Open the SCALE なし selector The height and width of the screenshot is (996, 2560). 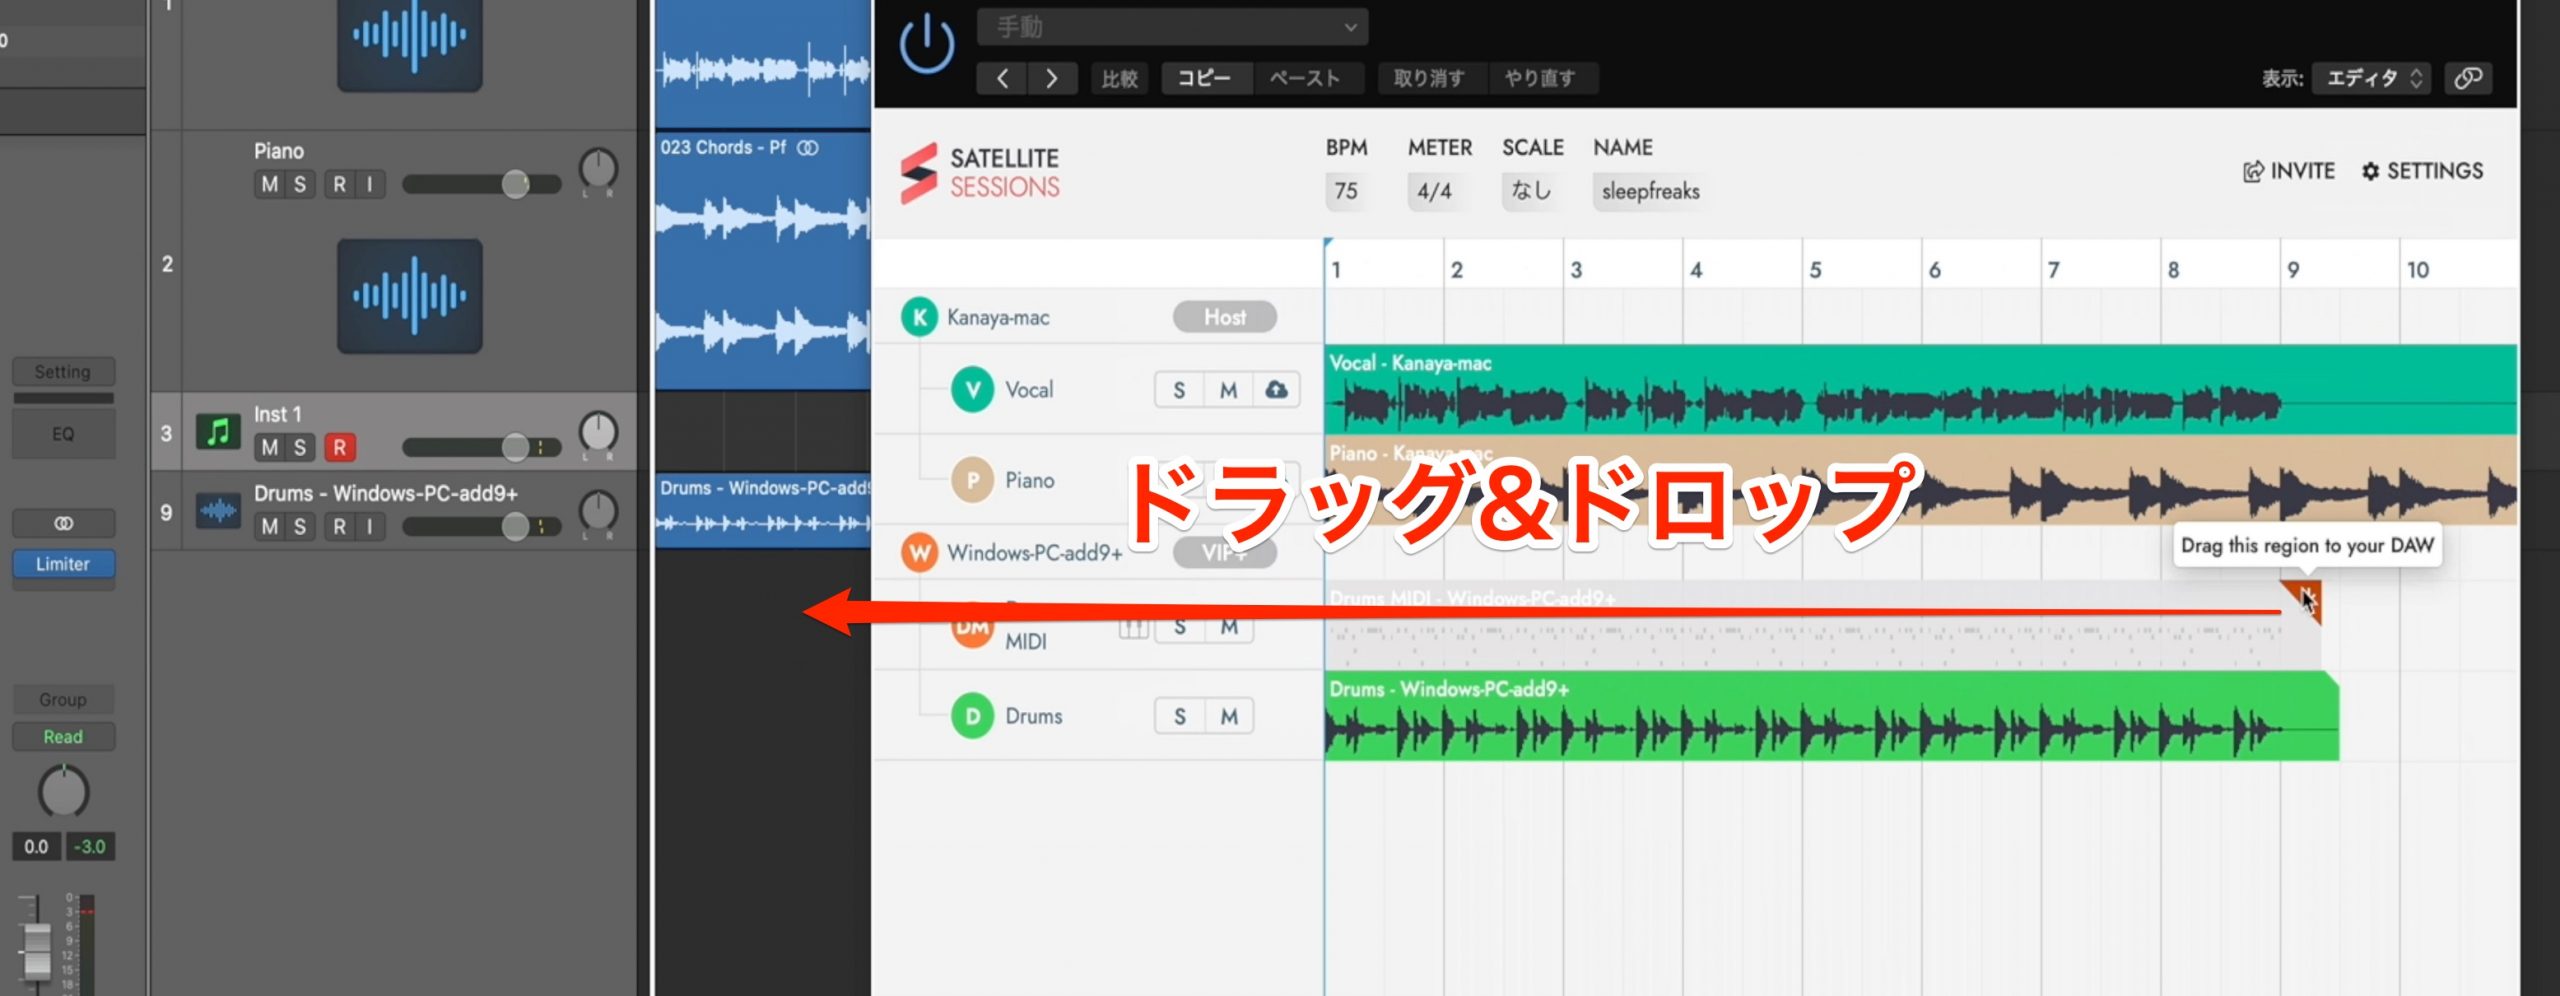click(x=1531, y=190)
